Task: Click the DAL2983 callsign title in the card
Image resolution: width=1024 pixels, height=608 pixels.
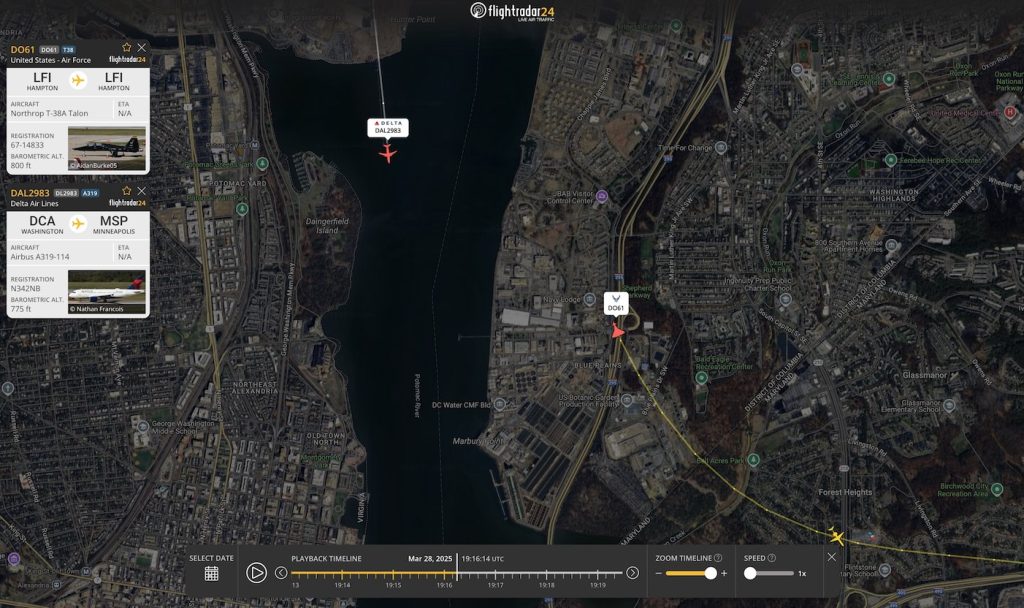Action: [30, 193]
